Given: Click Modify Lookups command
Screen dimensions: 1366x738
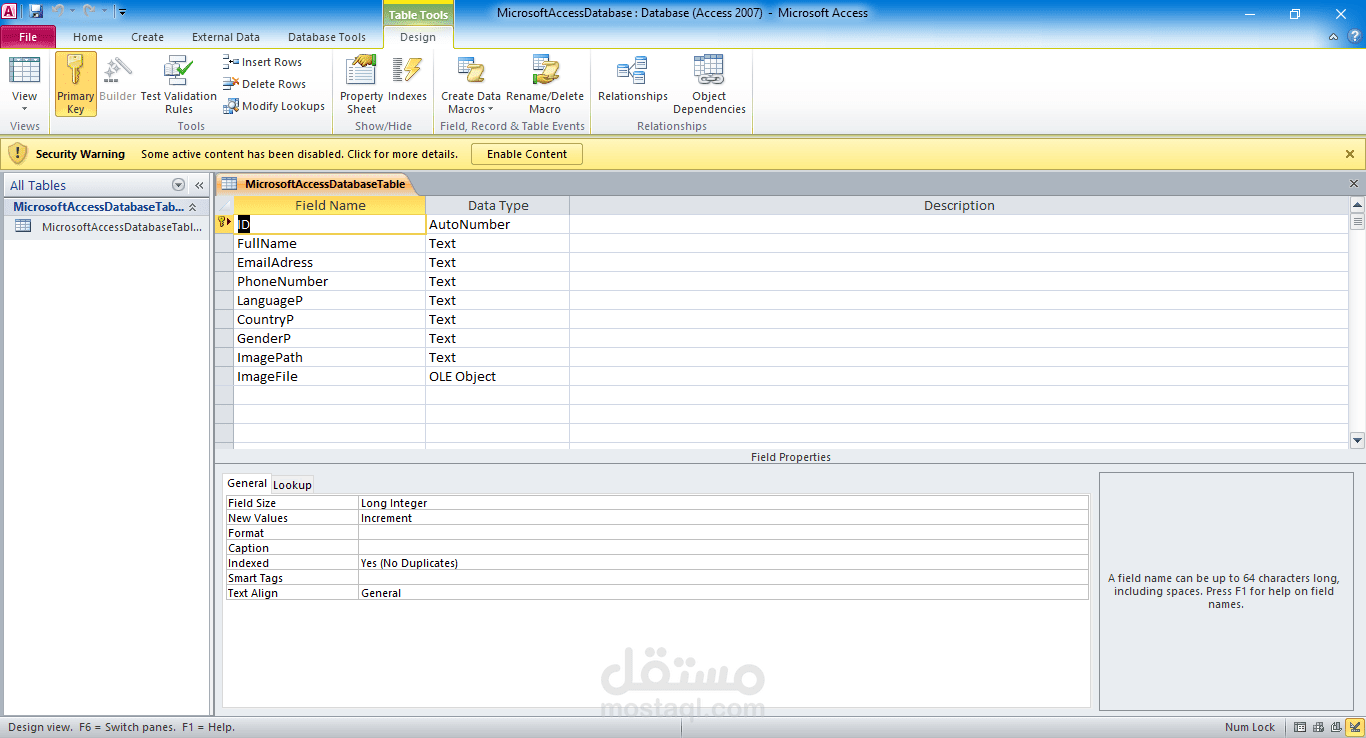Looking at the screenshot, I should coord(274,106).
